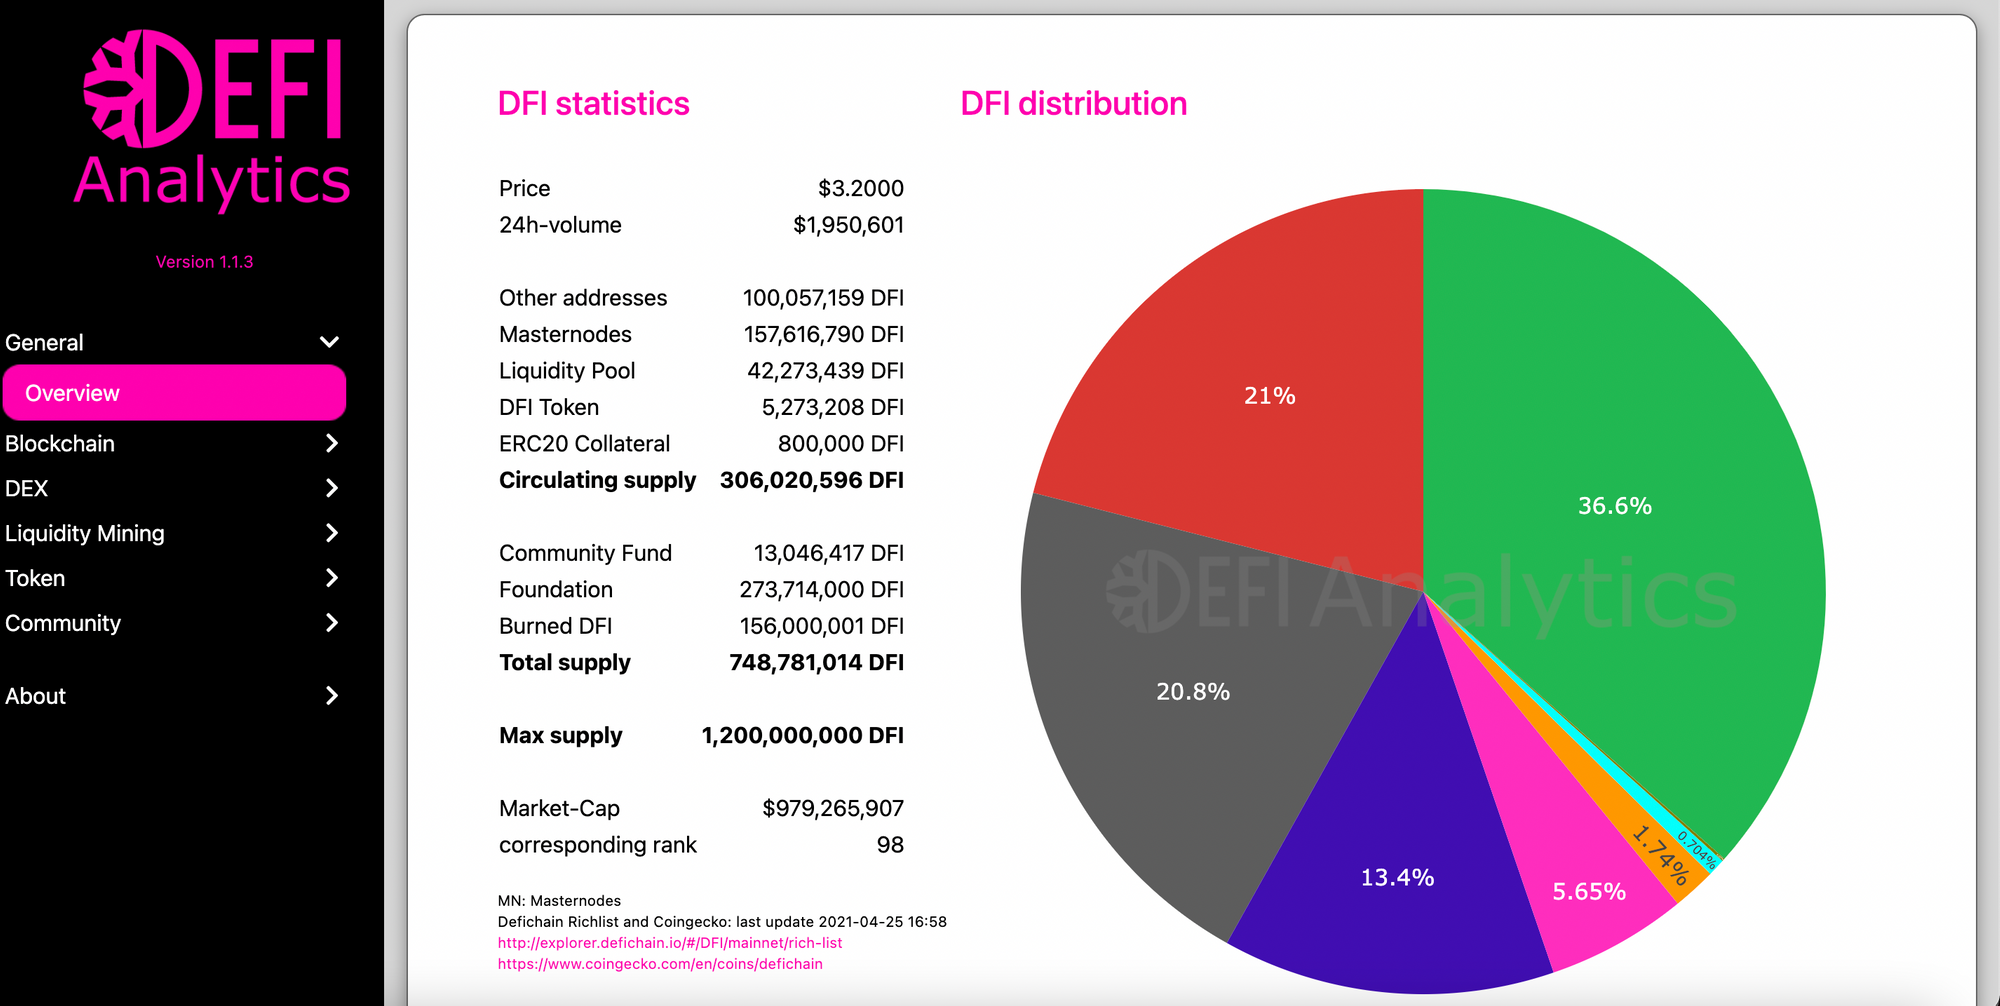Click the Masternodes row label
2000x1006 pixels.
click(565, 334)
